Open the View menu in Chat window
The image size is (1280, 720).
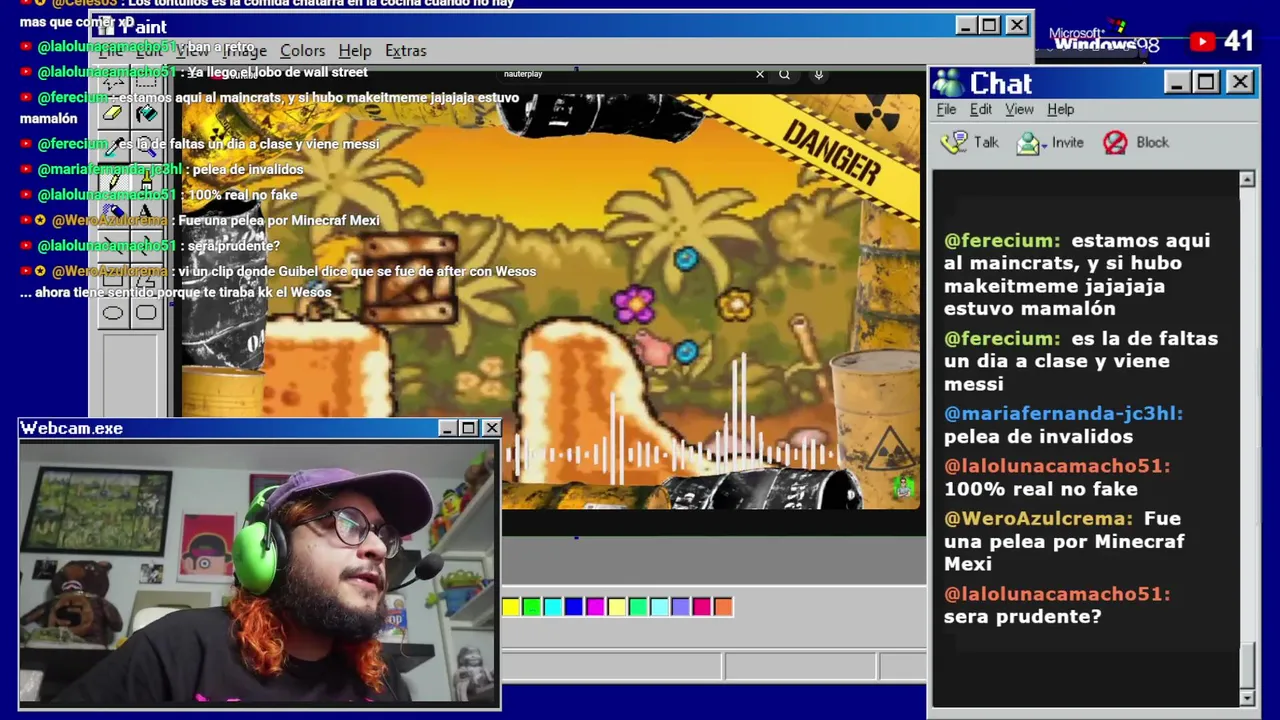pyautogui.click(x=1019, y=110)
